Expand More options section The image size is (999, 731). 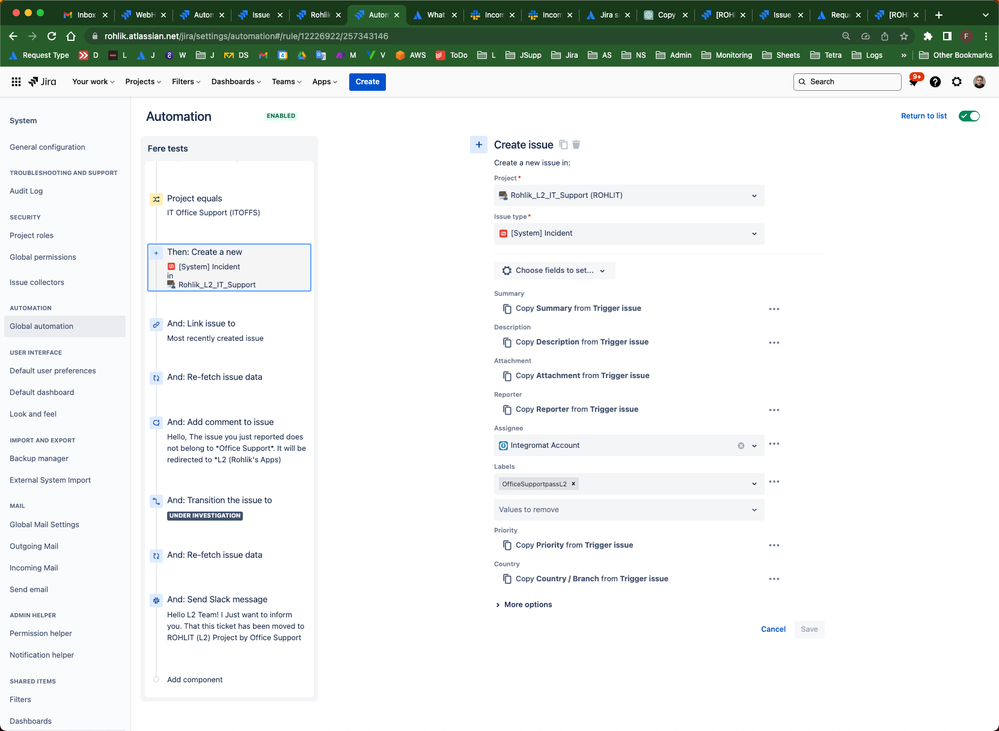point(524,605)
